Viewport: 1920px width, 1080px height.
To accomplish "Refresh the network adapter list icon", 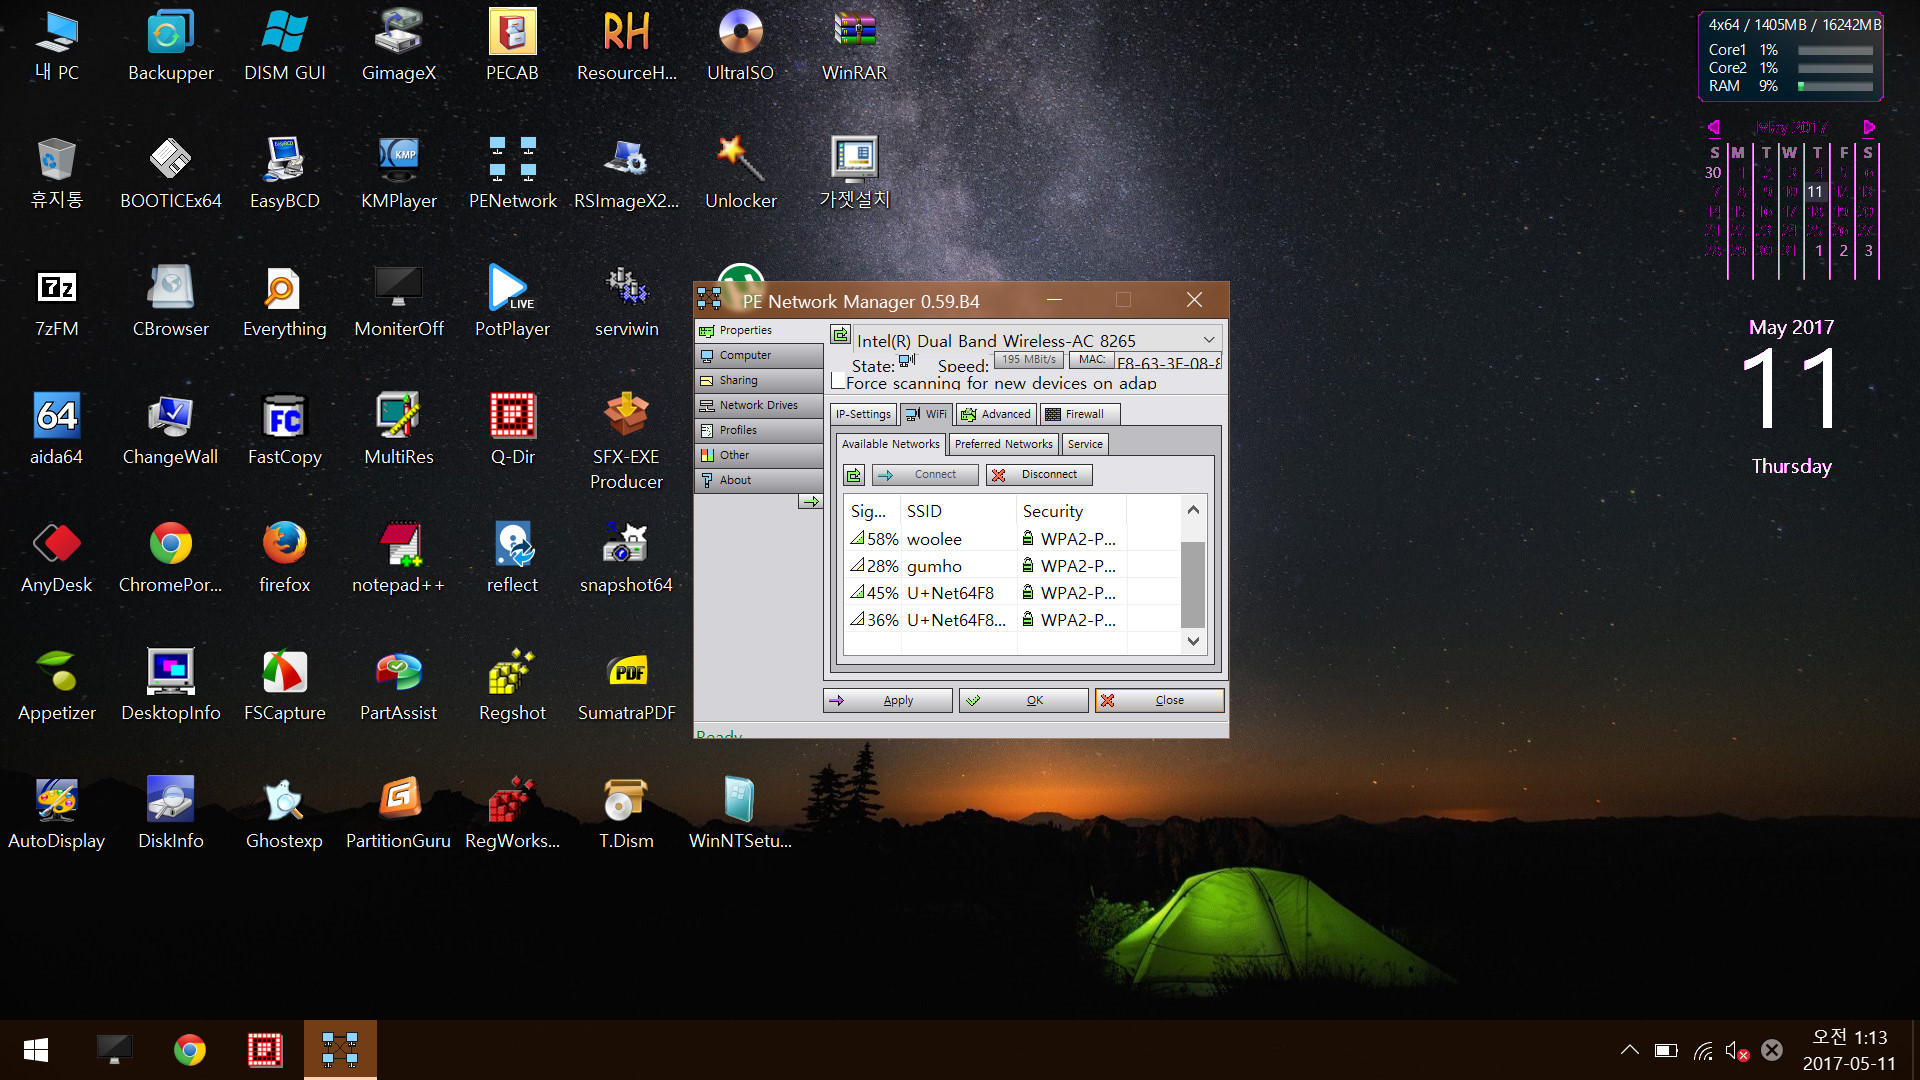I will click(840, 335).
